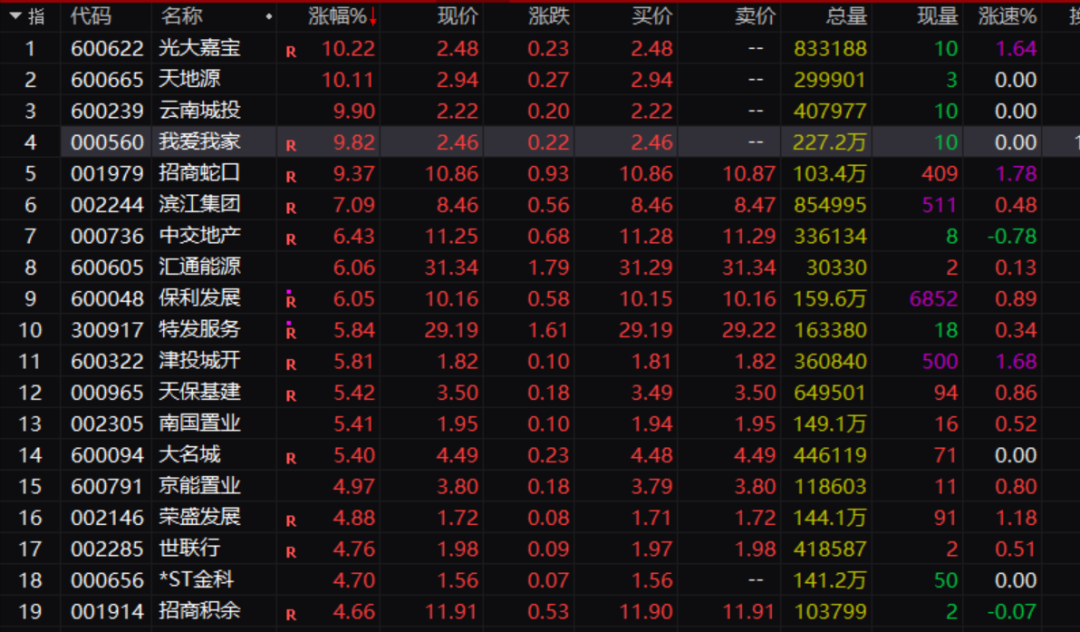Image resolution: width=1080 pixels, height=632 pixels.
Task: Sort by 买价 column header
Action: (652, 16)
